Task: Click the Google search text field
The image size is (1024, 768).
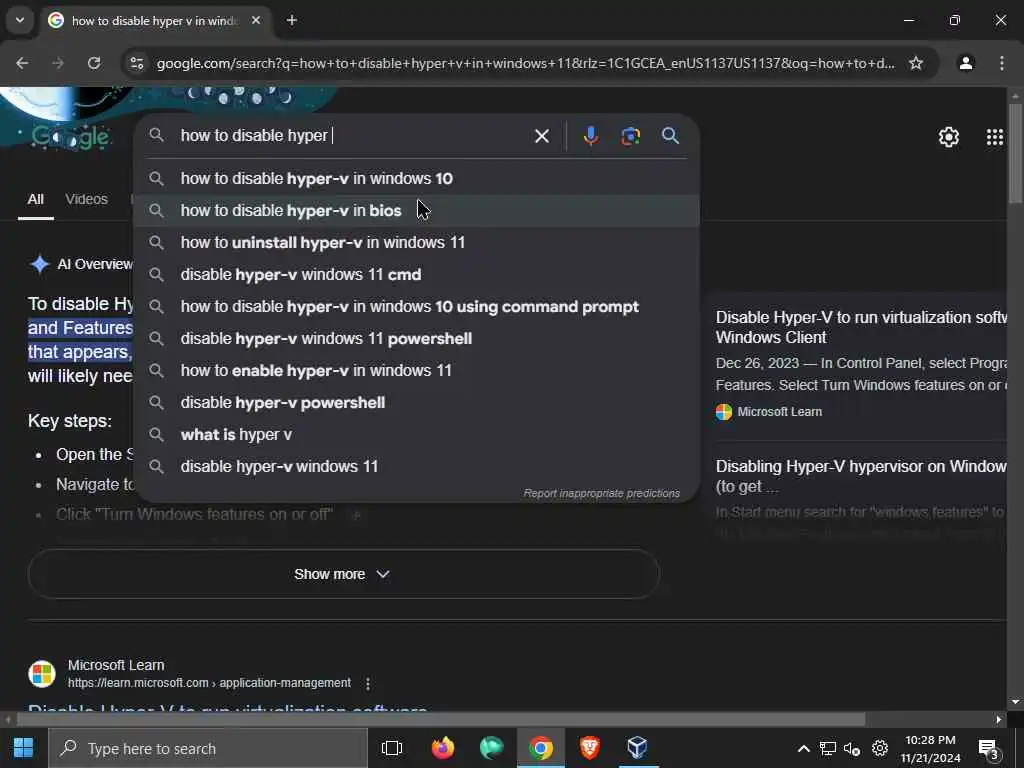Action: click(x=353, y=136)
